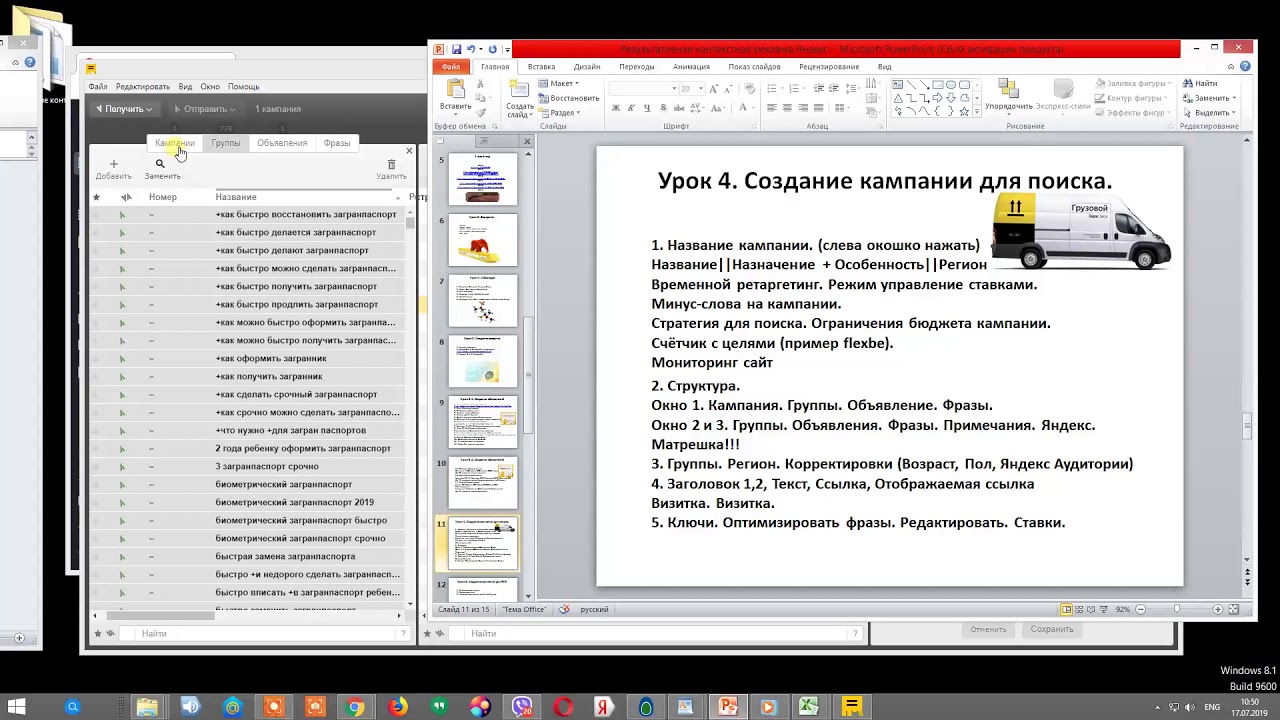Switch to the Группы tab
The width and height of the screenshot is (1280, 720).
[x=225, y=143]
